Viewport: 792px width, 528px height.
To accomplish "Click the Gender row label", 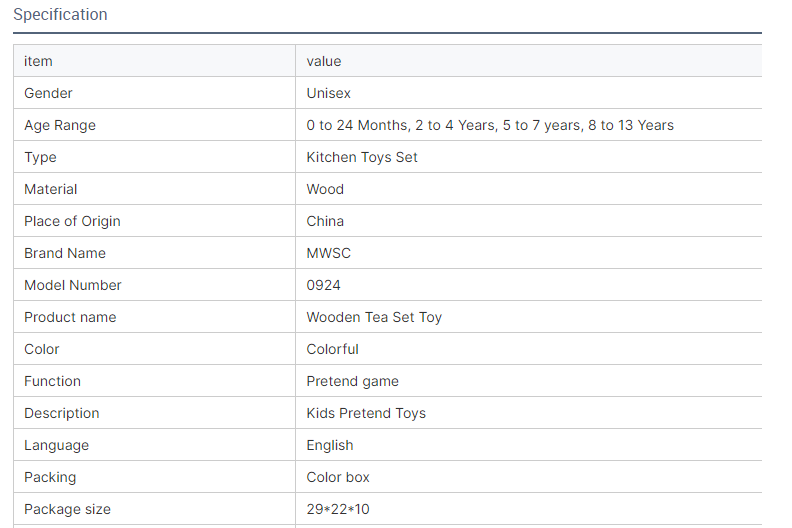I will pyautogui.click(x=48, y=93).
